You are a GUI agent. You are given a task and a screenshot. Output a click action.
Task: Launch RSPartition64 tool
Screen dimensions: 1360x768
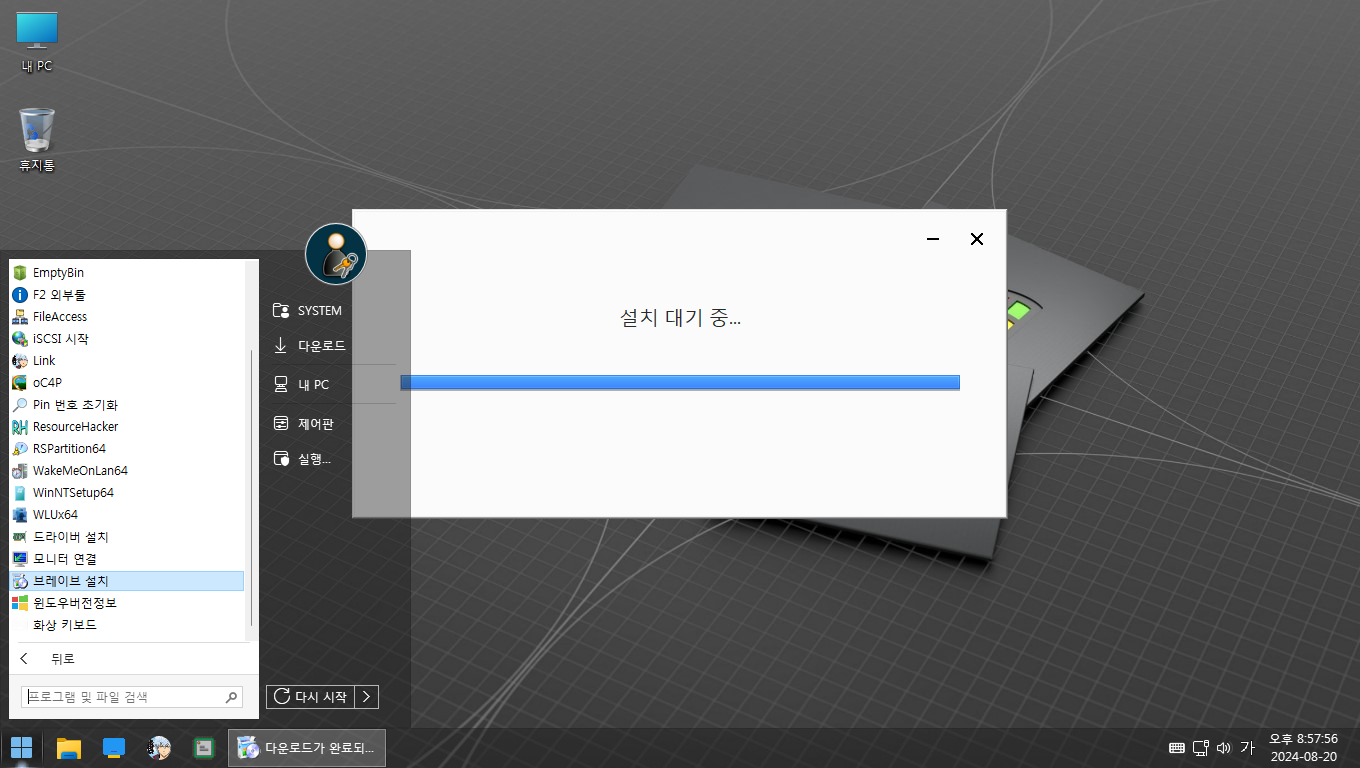pos(127,448)
